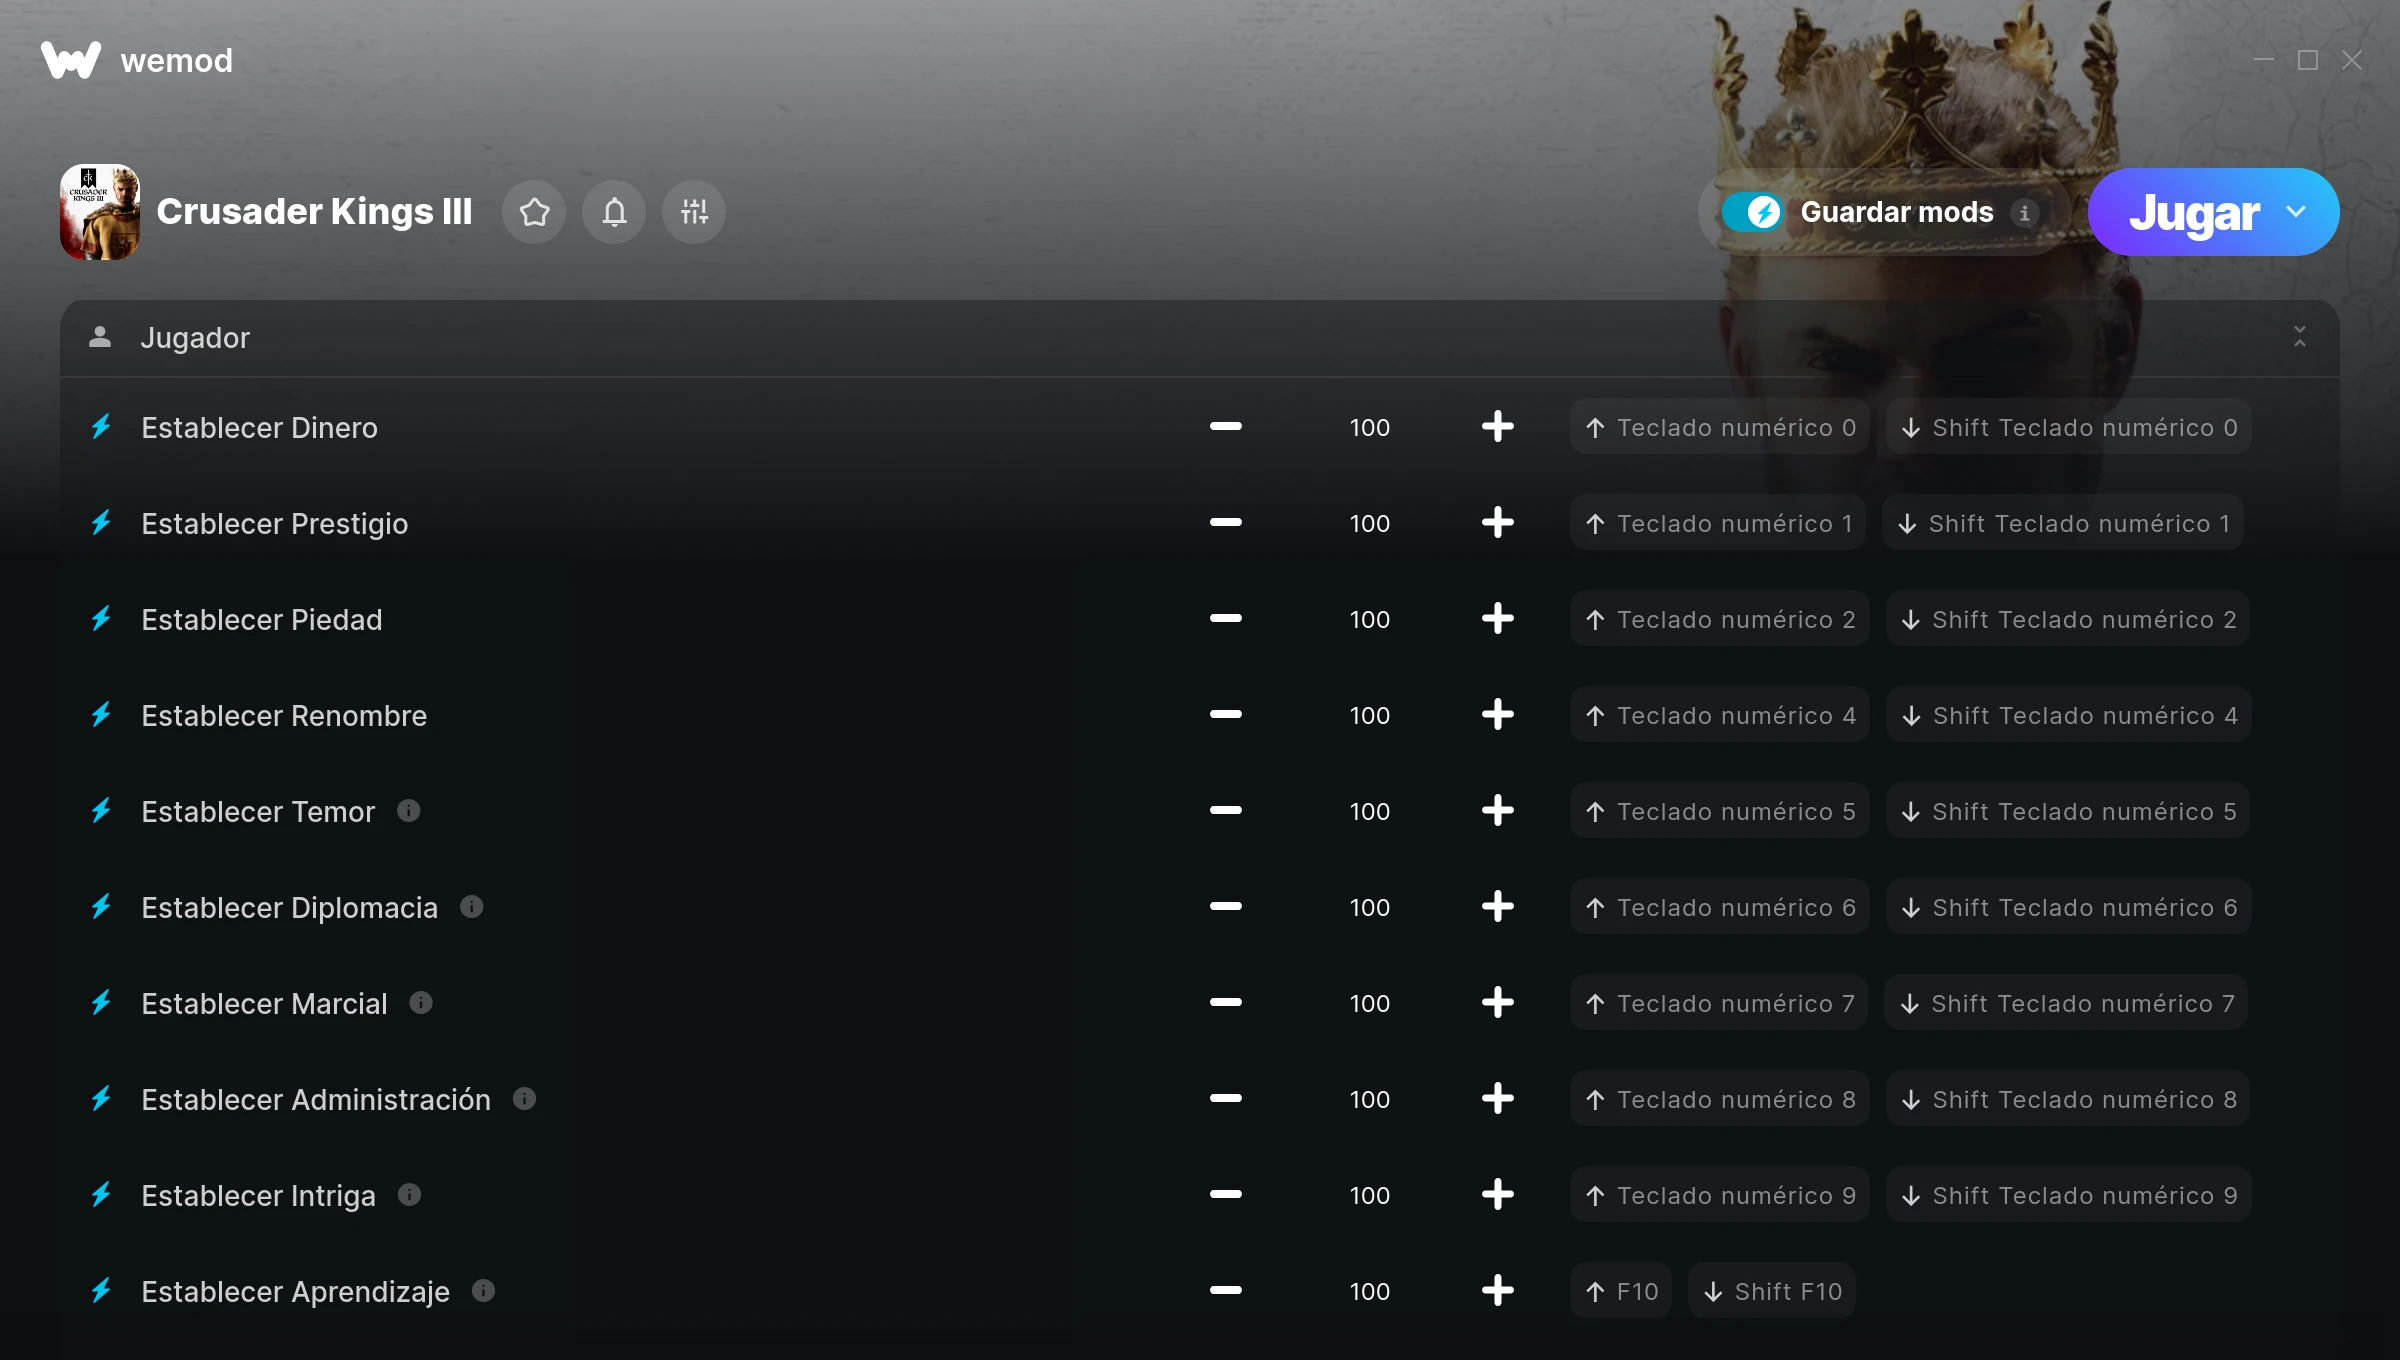The width and height of the screenshot is (2400, 1360).
Task: Decrease the Establecer Piedad value
Action: coord(1226,619)
